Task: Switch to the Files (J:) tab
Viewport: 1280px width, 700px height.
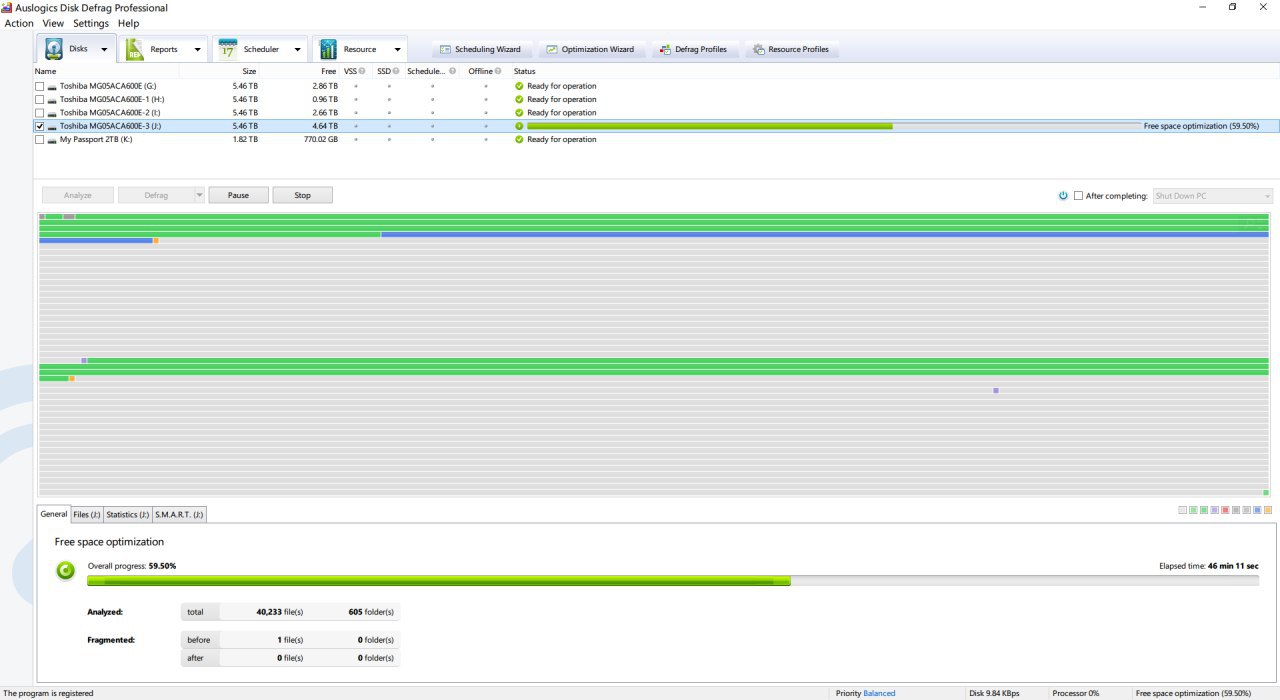Action: [87, 515]
